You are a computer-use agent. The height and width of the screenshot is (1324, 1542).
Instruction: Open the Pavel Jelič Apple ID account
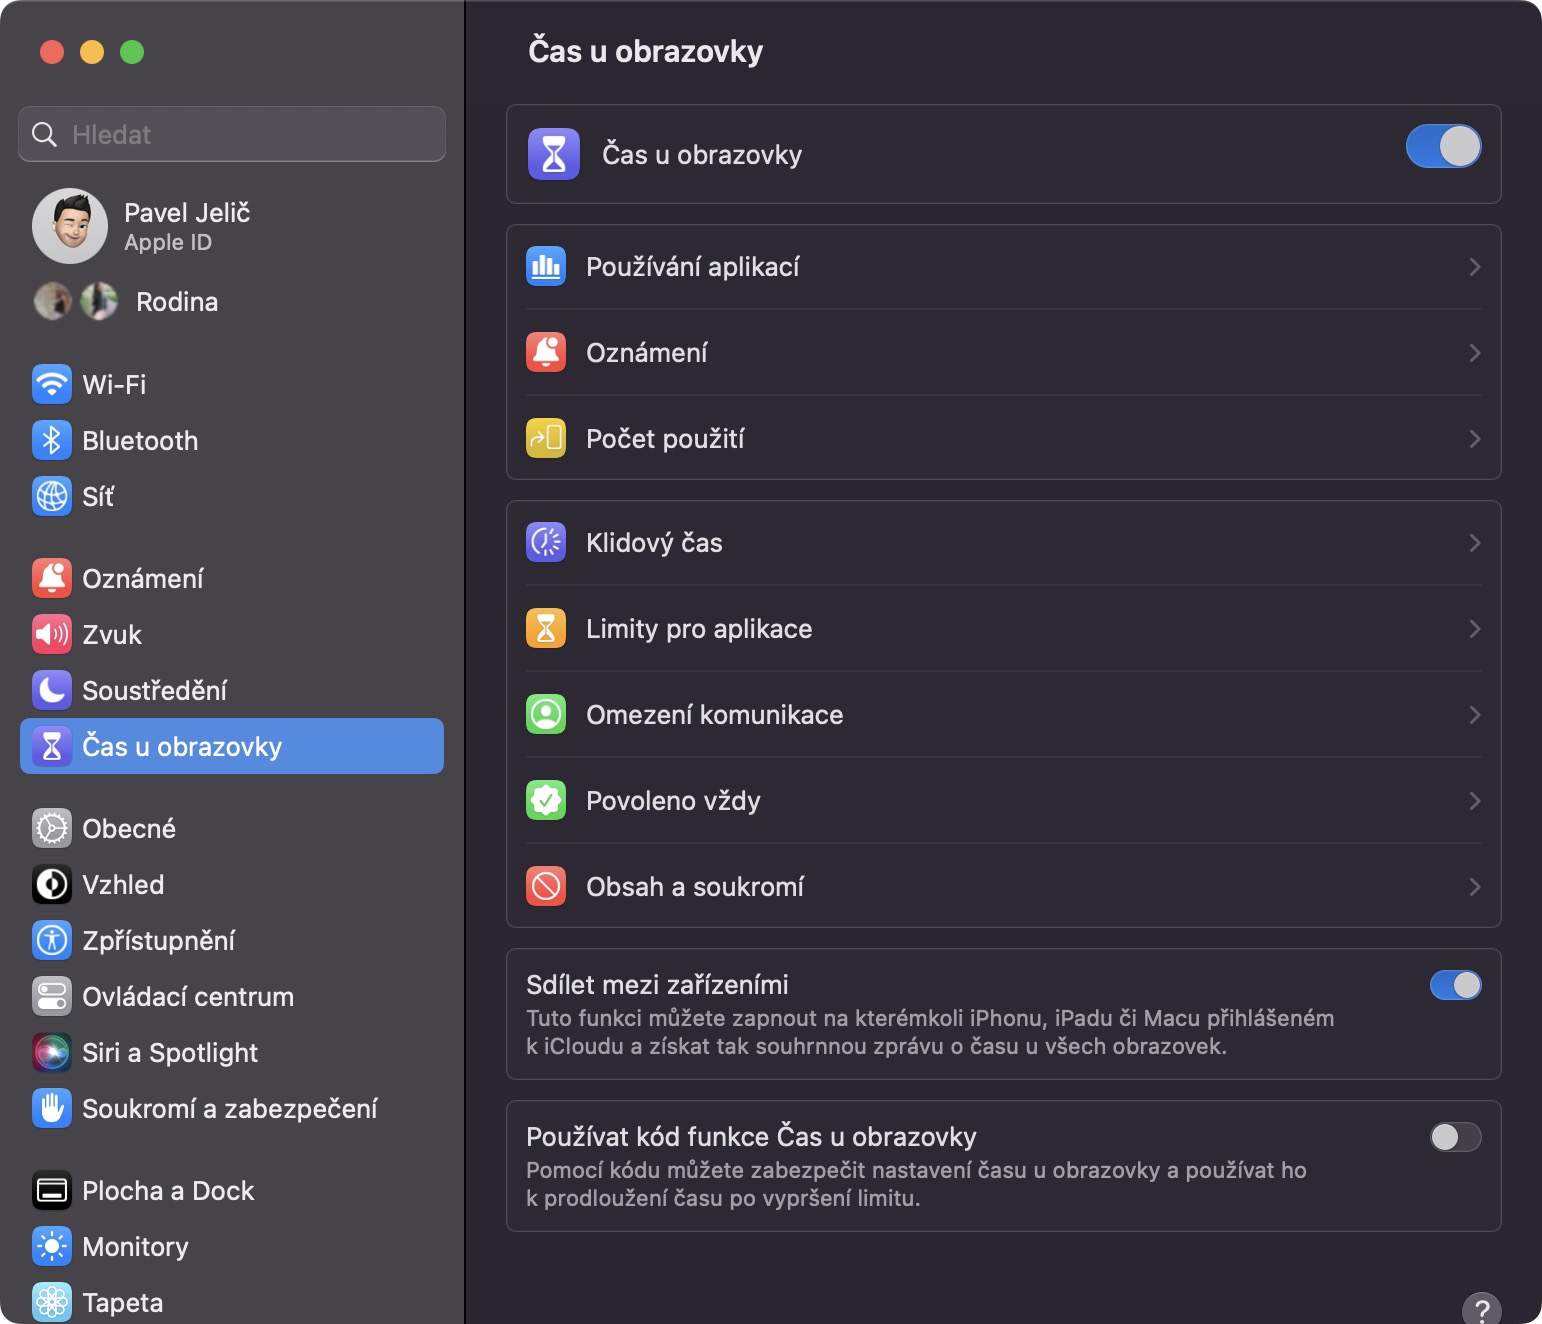click(186, 226)
